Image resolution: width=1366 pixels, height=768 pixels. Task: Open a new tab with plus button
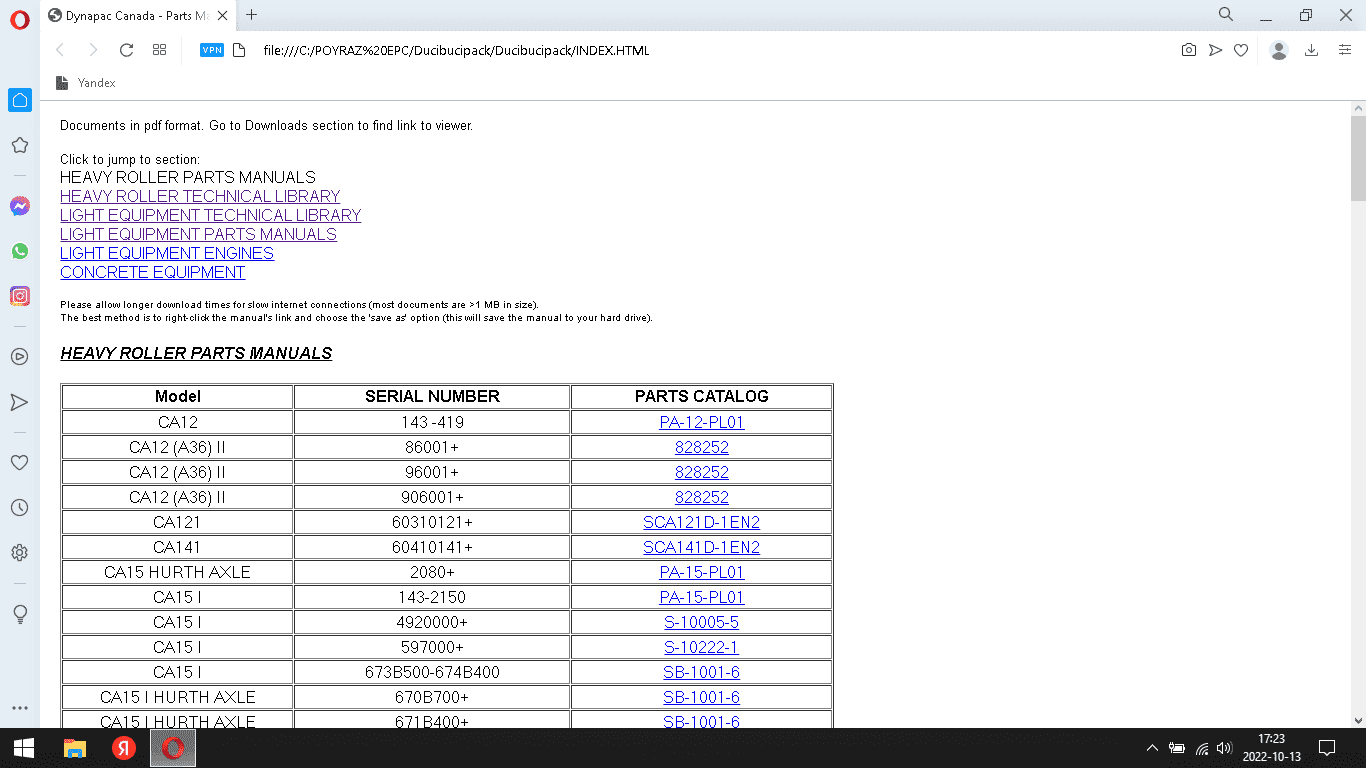tap(251, 15)
